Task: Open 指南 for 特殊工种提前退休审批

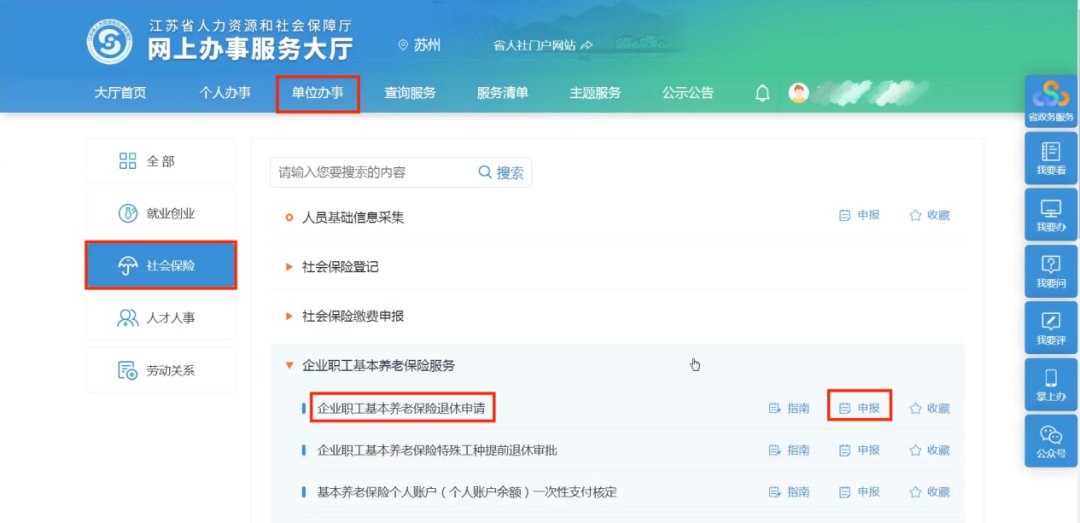Action: tap(789, 451)
